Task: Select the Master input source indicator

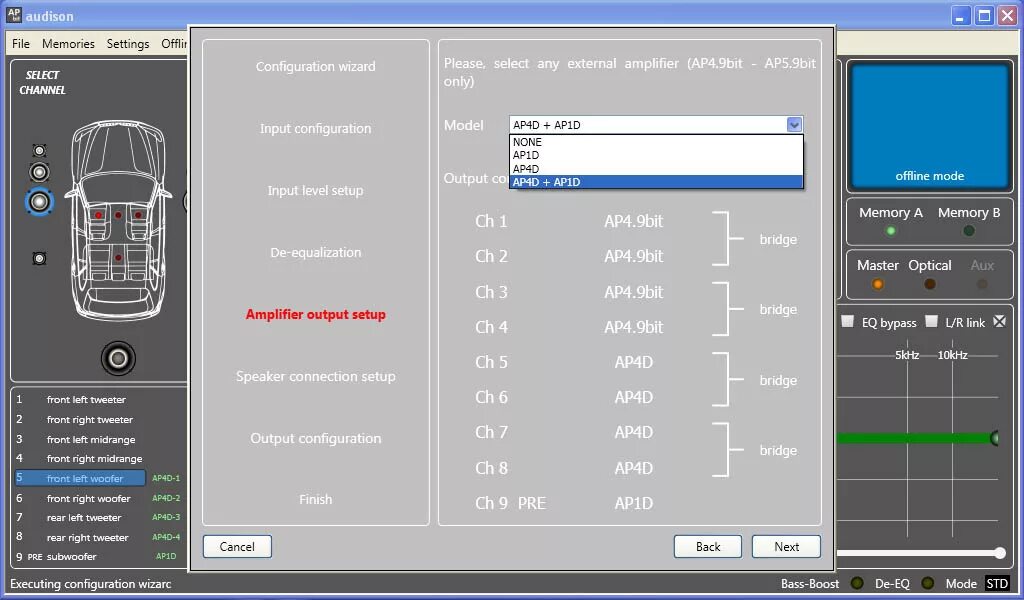Action: 878,284
